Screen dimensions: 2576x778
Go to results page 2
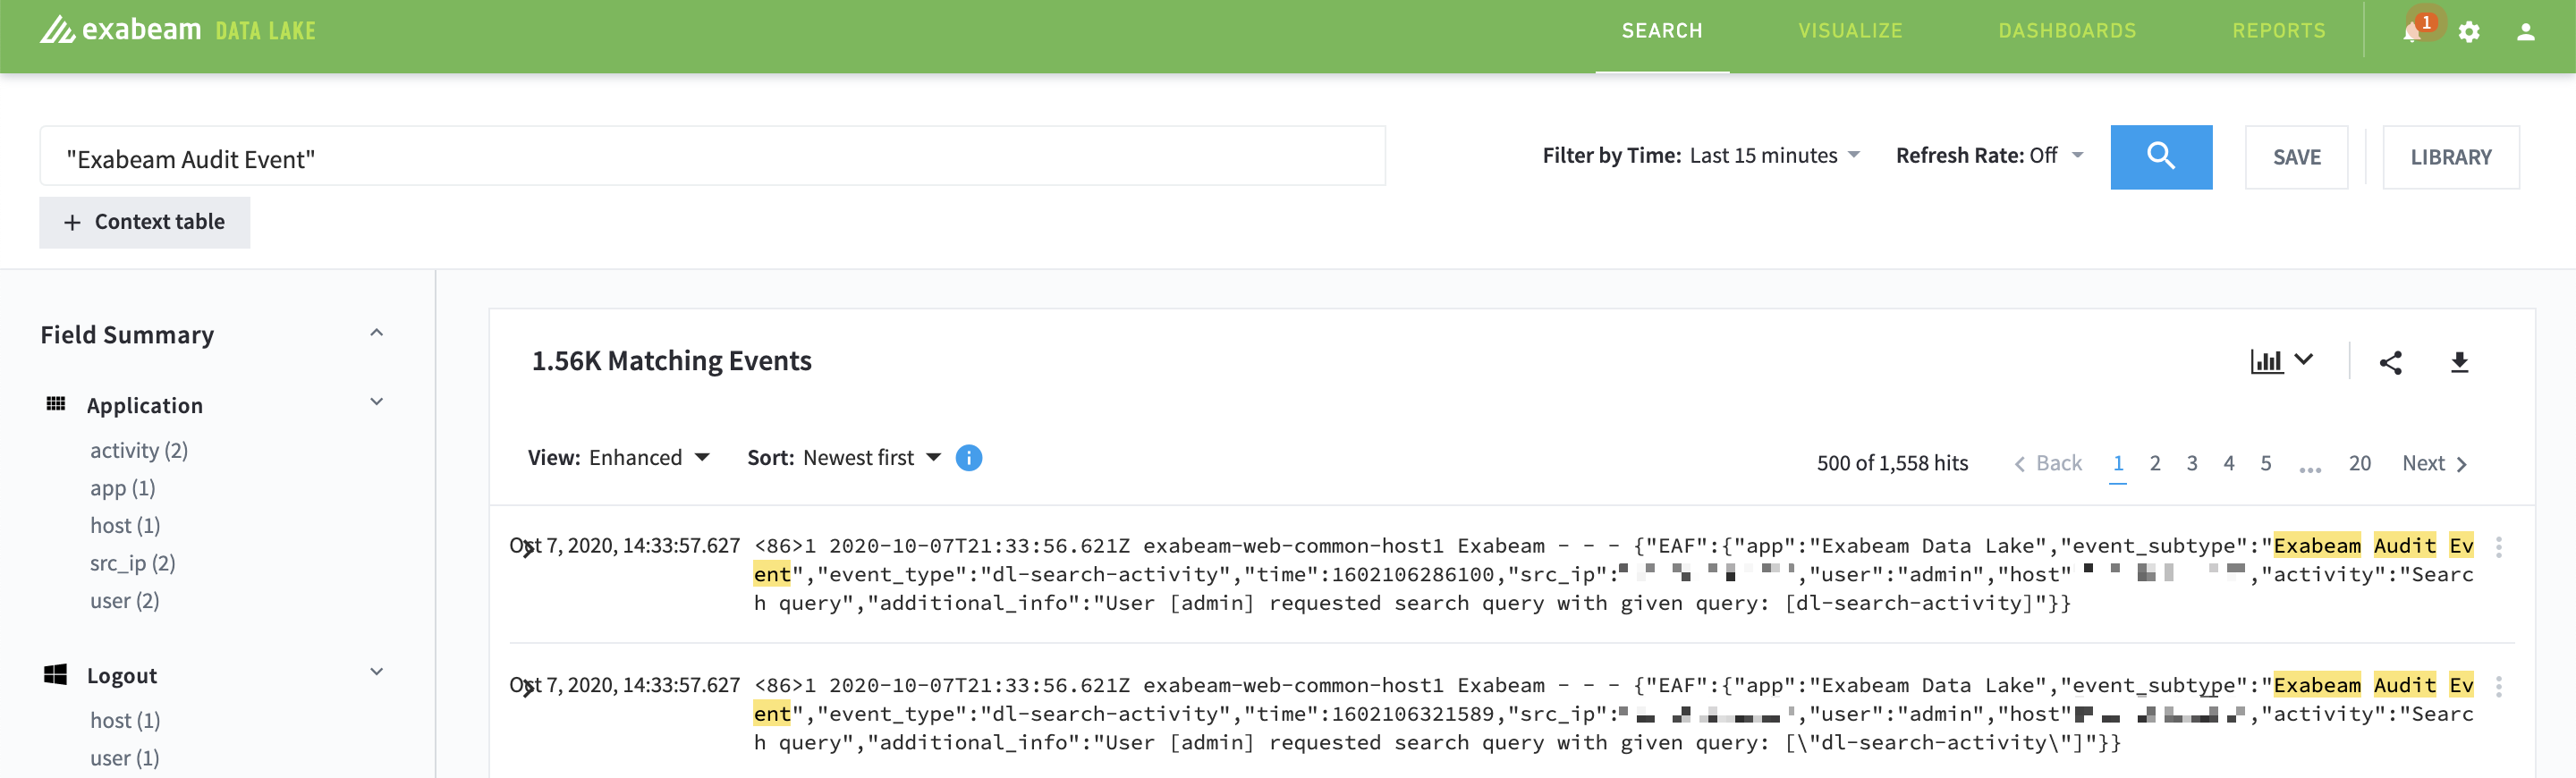click(2154, 463)
